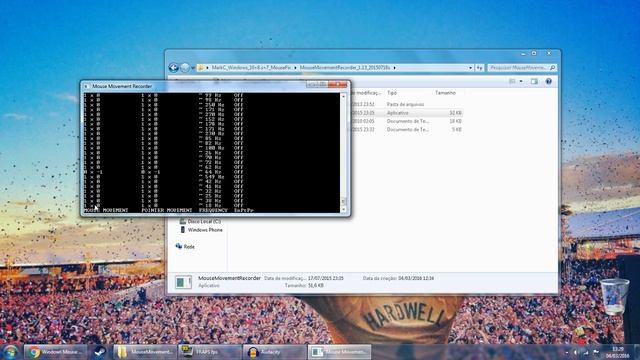The width and height of the screenshot is (640, 360).
Task: Click the folder icon in the address bar
Action: (201, 68)
